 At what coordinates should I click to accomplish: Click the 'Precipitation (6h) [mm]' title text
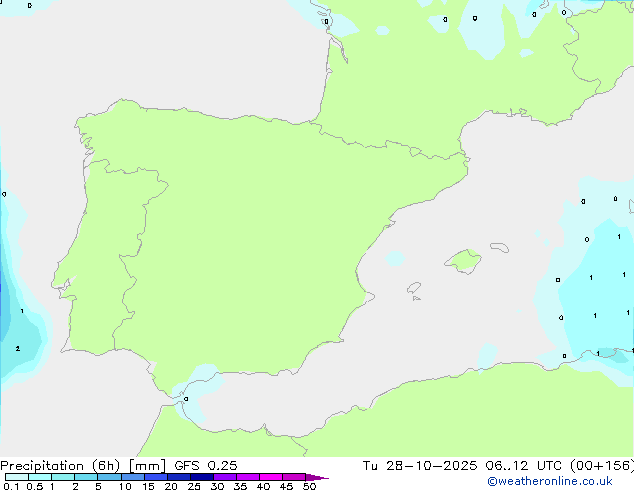[x=83, y=466]
